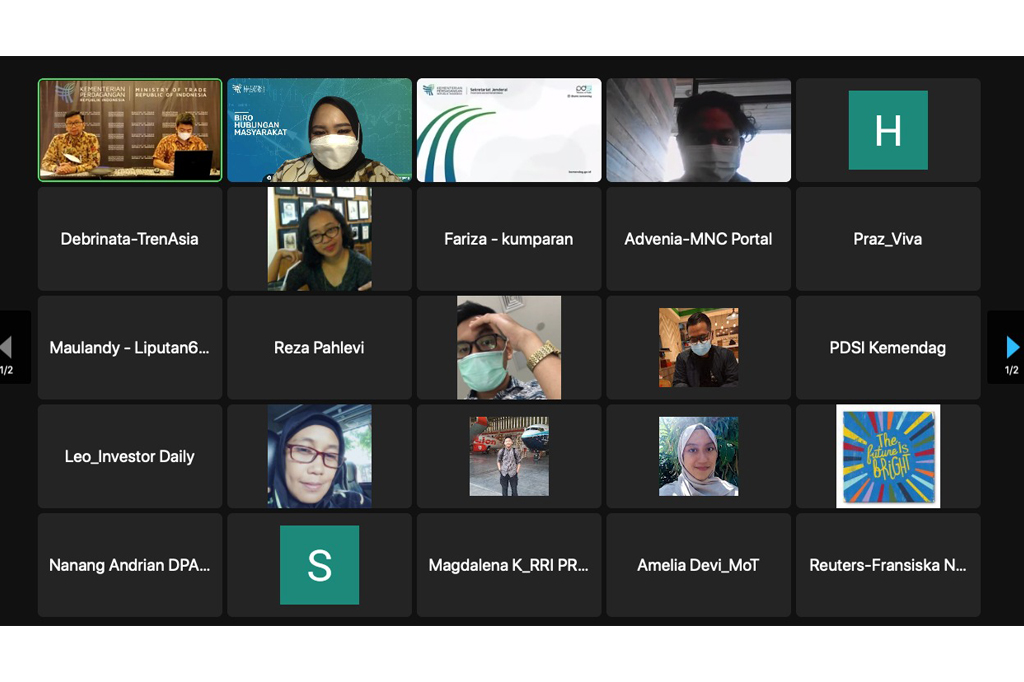Select the Fariza - kumparan tile

(509, 239)
